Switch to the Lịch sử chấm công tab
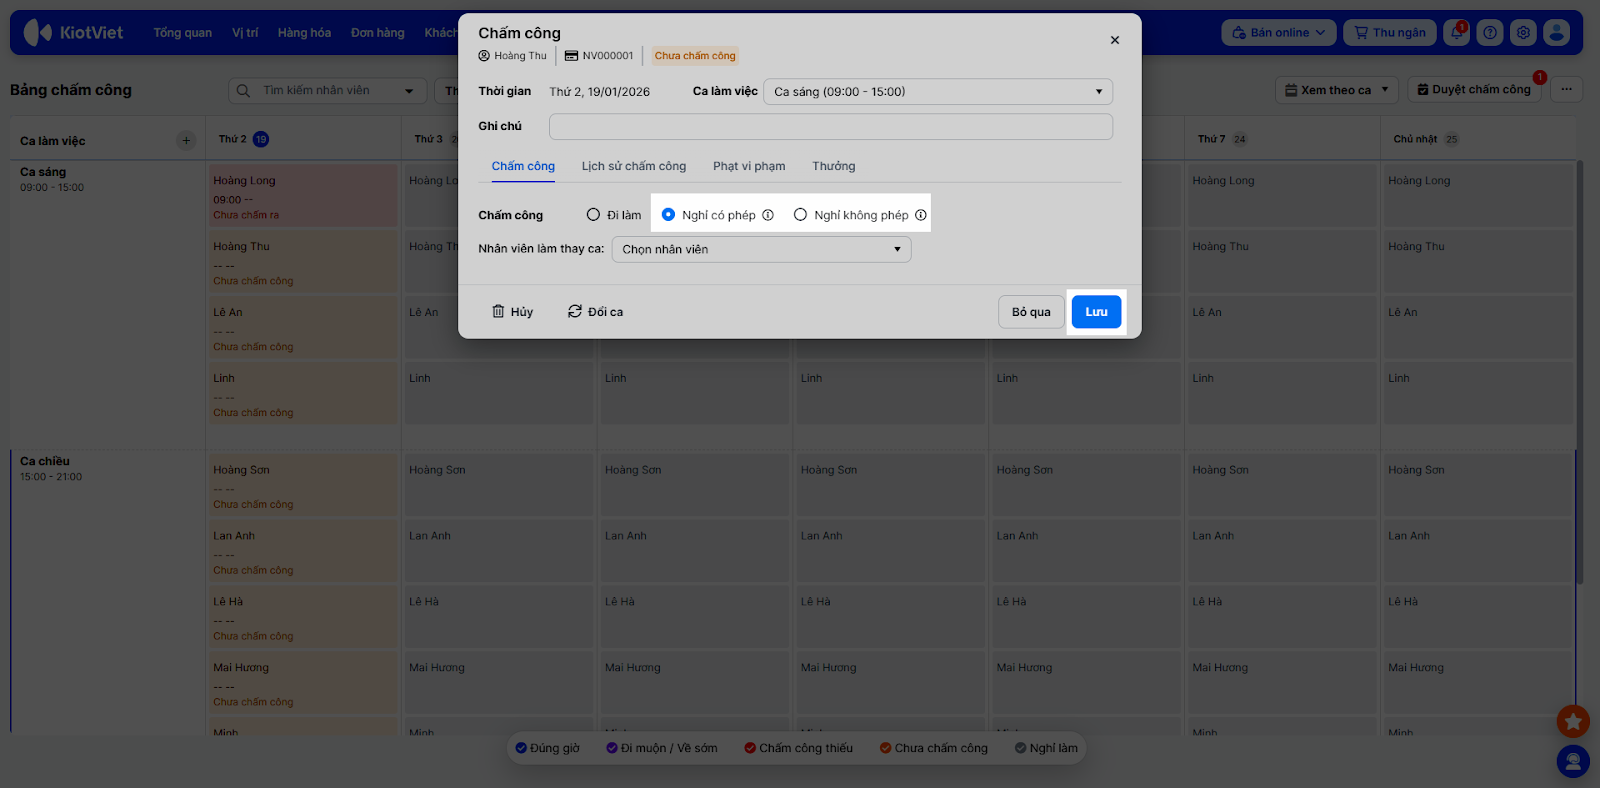 634,166
